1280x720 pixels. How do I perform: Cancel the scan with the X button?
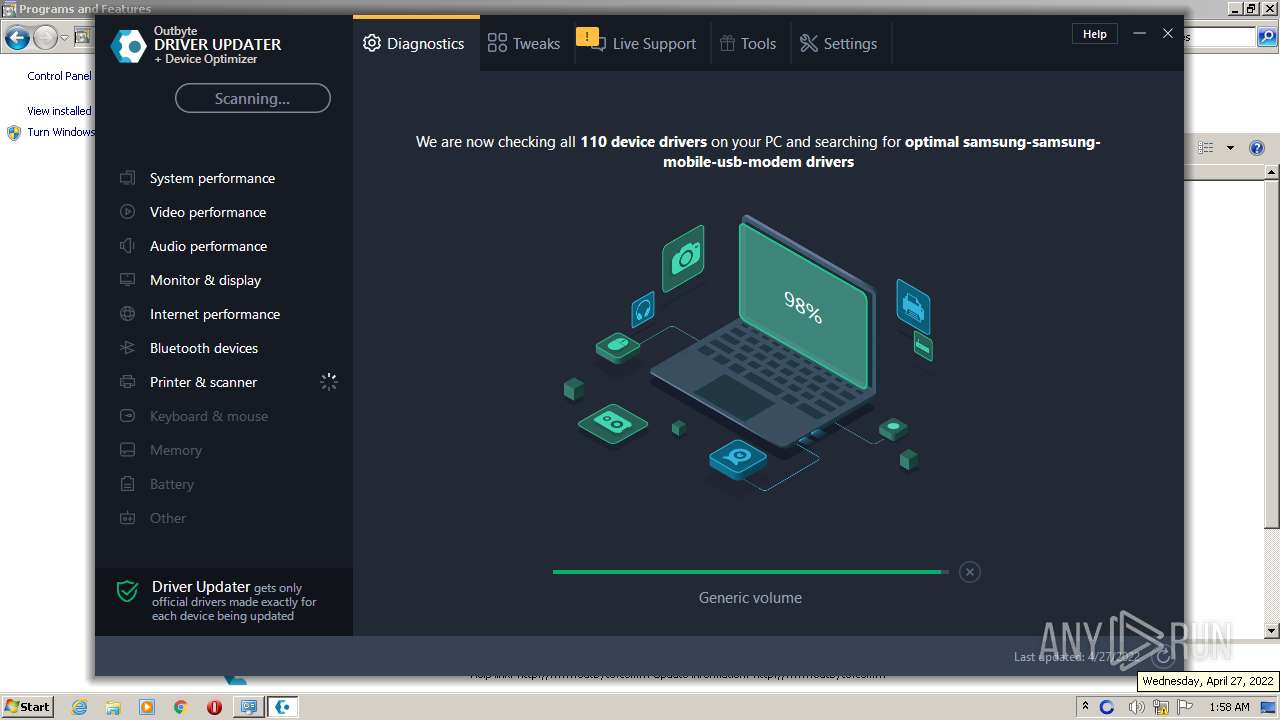click(969, 572)
